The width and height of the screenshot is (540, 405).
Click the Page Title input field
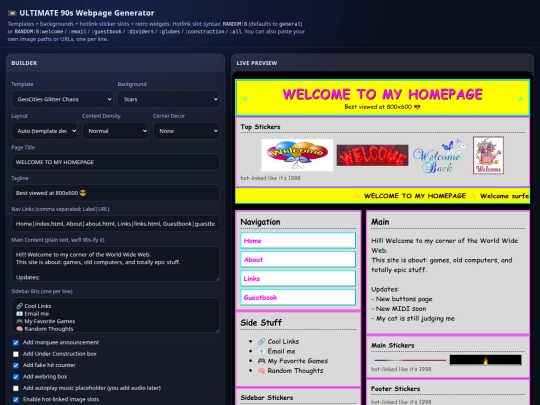pyautogui.click(x=115, y=162)
